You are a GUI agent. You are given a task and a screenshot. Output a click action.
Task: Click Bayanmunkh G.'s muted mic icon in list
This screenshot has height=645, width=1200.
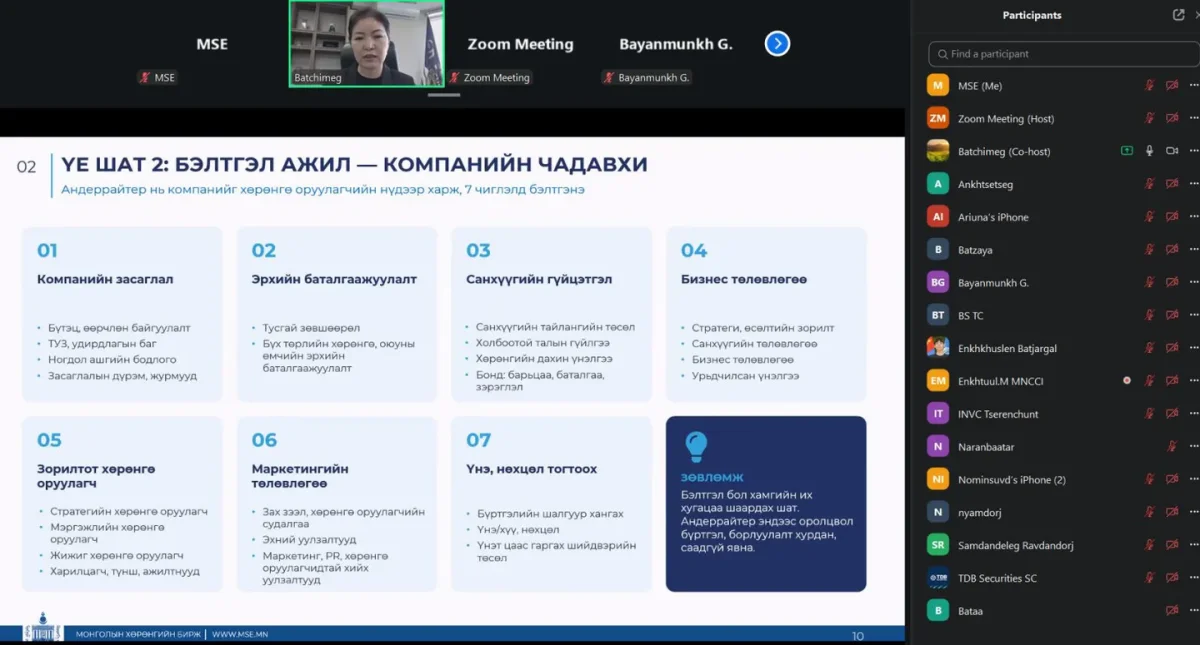click(1149, 283)
